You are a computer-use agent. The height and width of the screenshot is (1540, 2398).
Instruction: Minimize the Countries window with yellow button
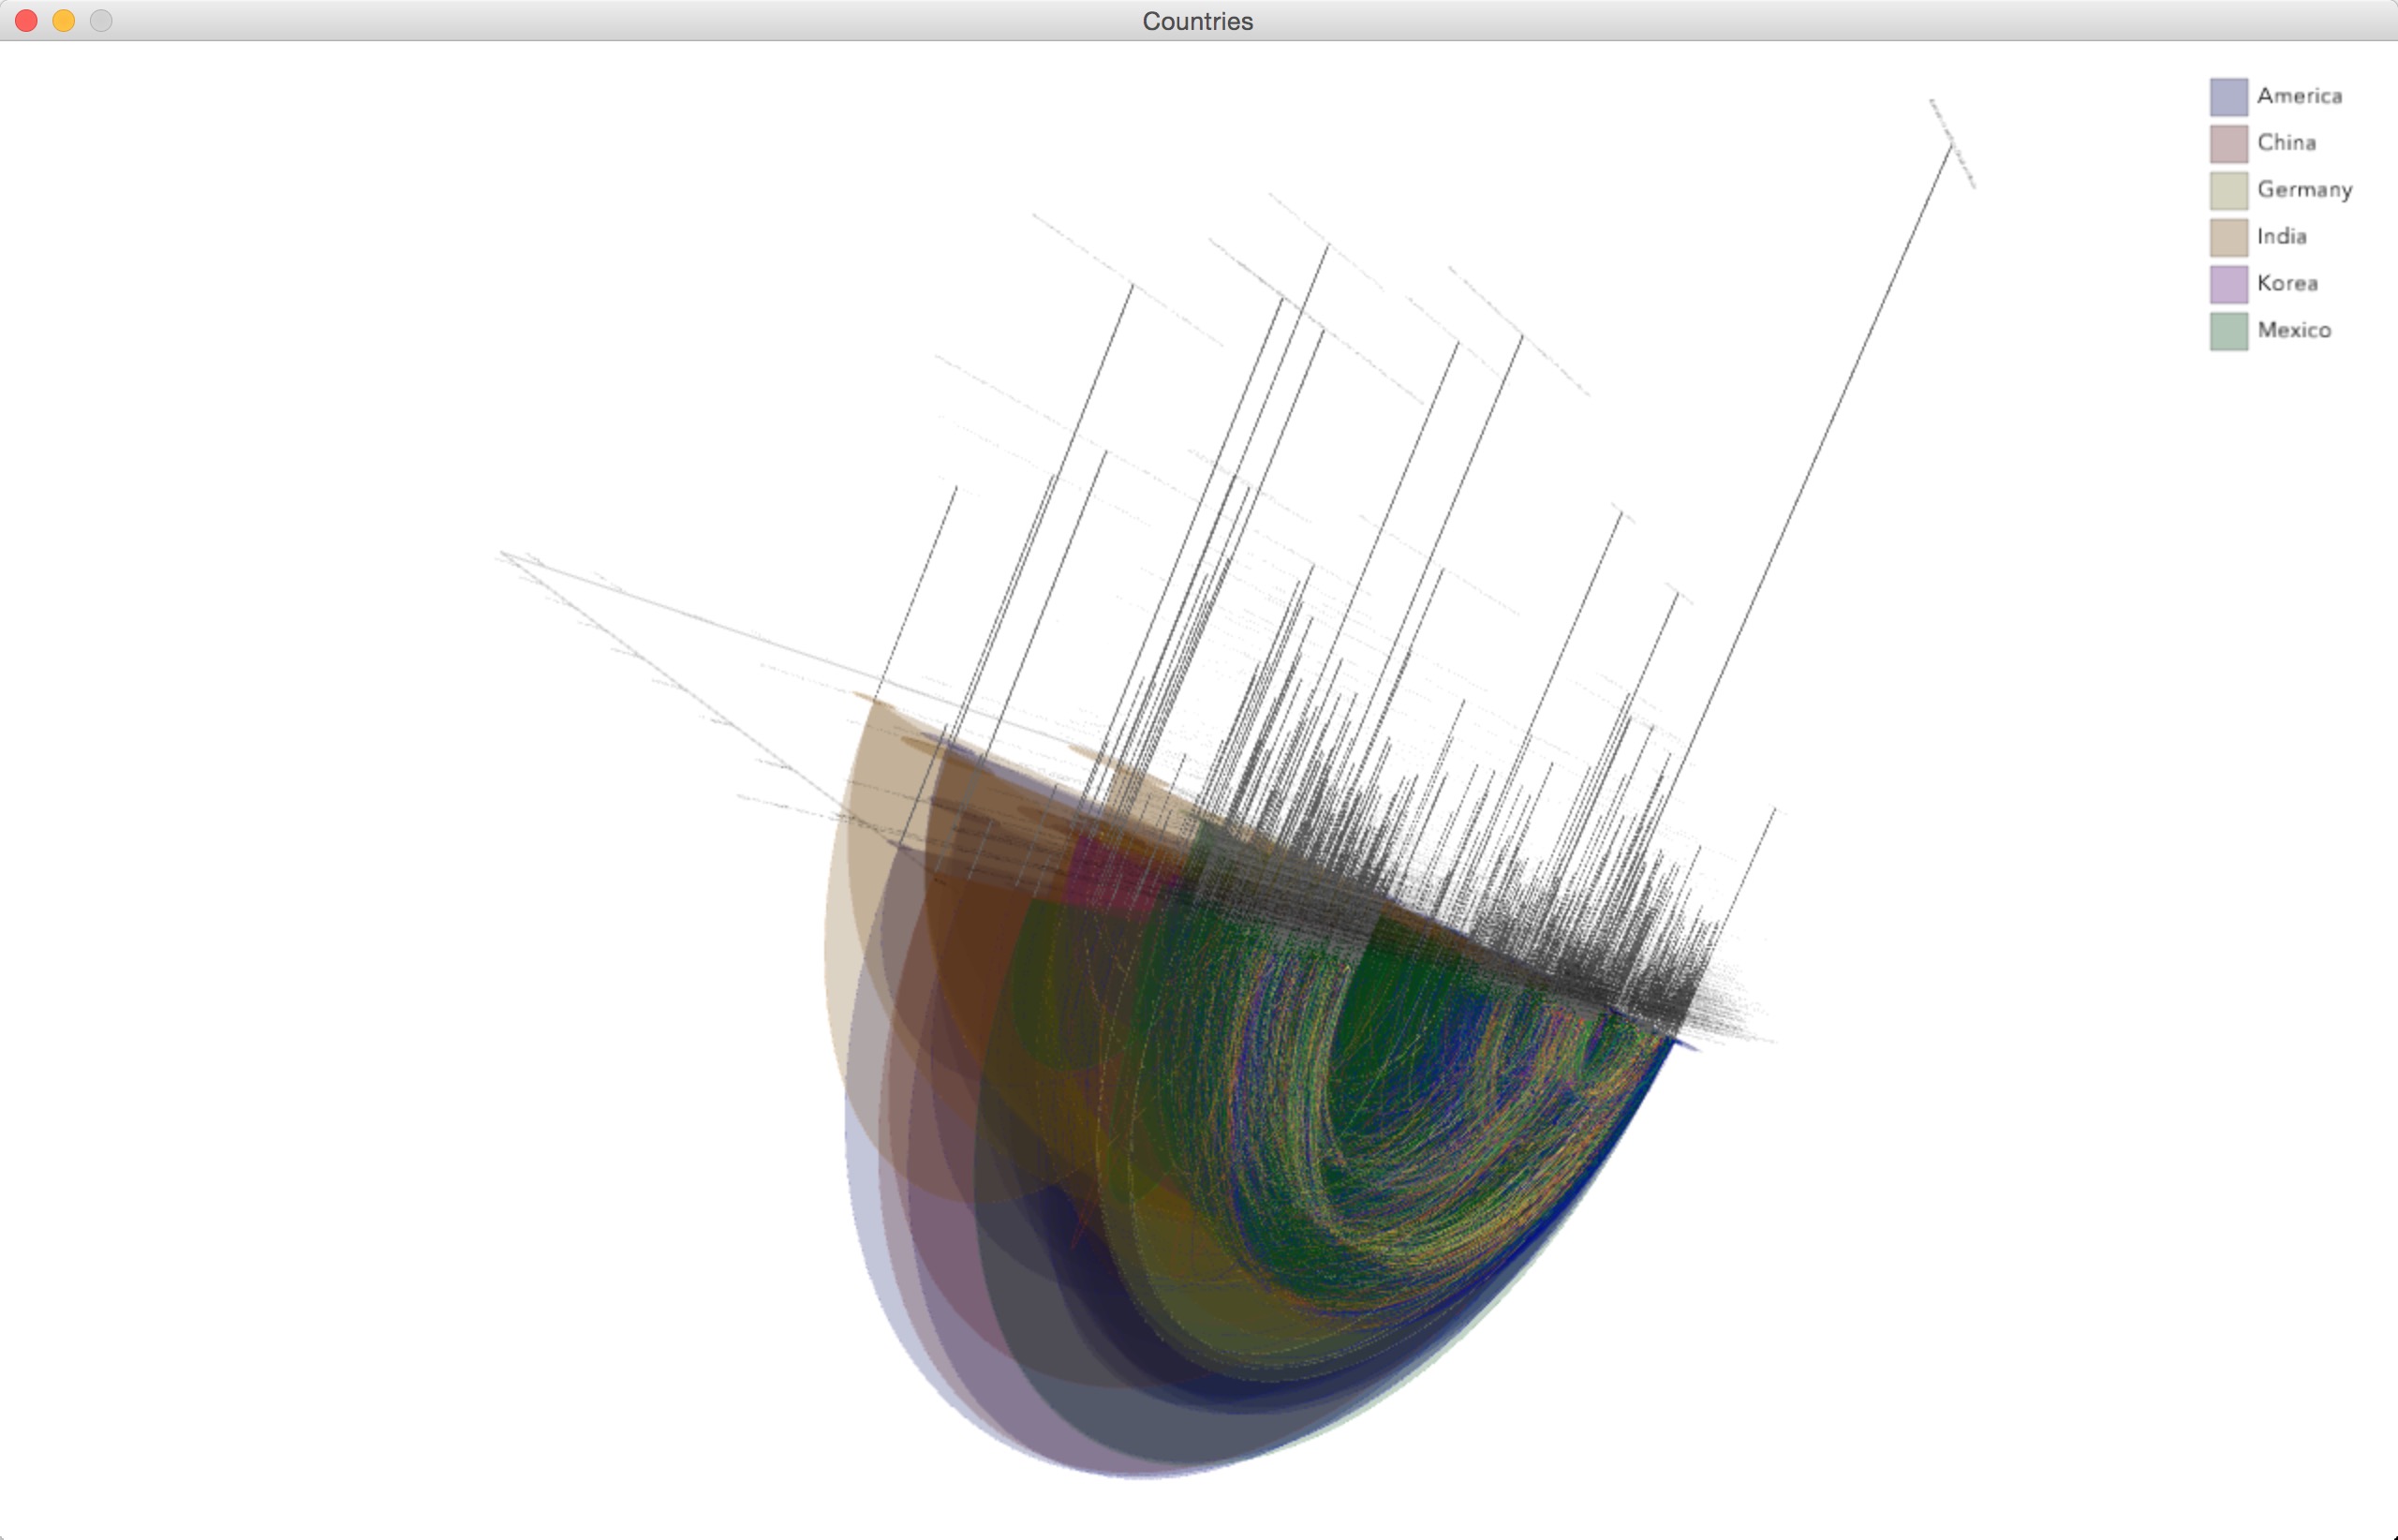coord(64,21)
